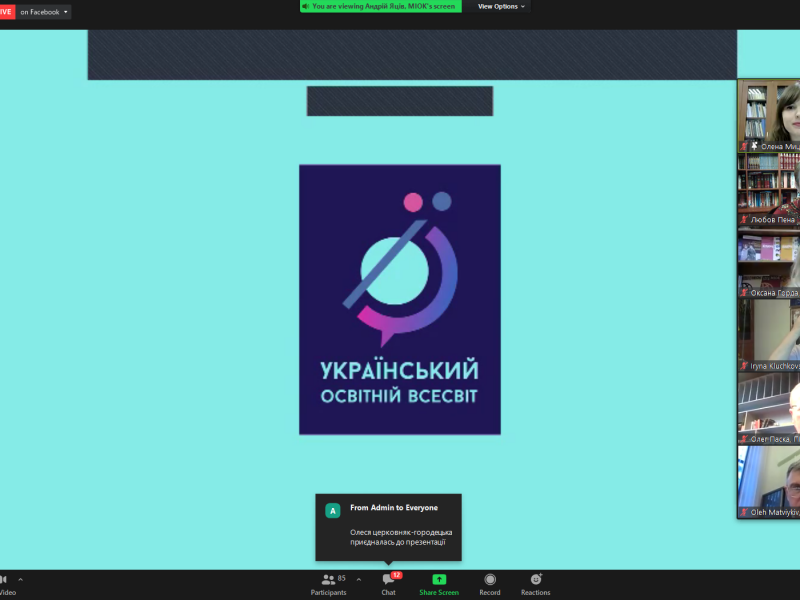Click the Admin avatar in chat notification
The width and height of the screenshot is (800, 600).
tap(332, 510)
